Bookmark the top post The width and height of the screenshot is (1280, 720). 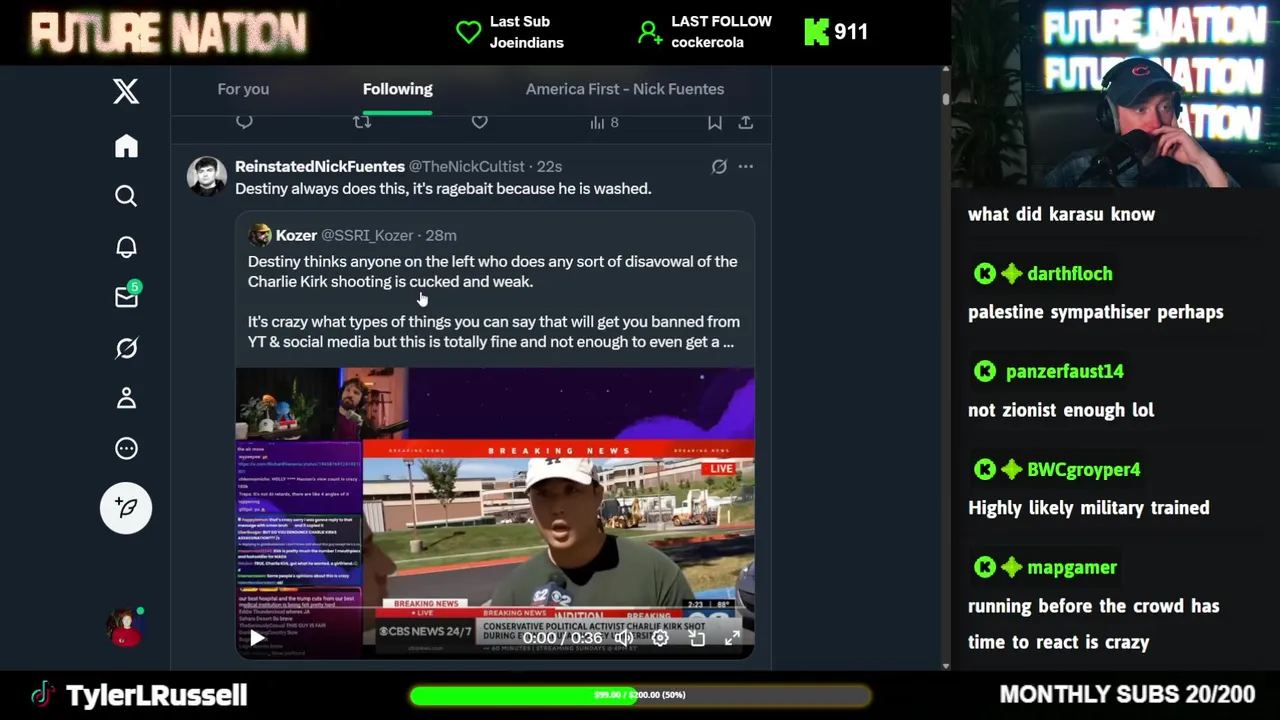(x=714, y=122)
